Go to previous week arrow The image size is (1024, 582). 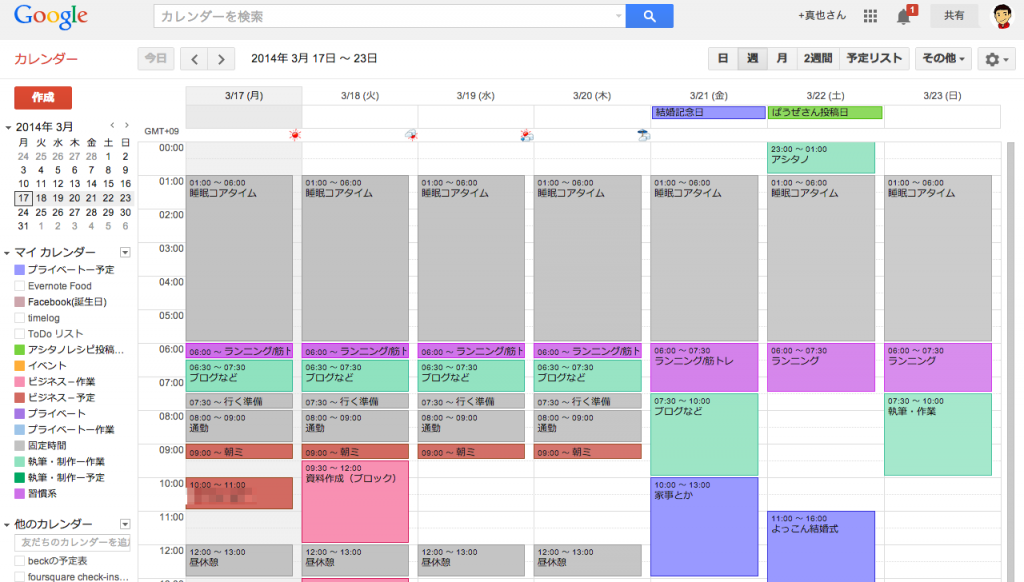point(195,59)
